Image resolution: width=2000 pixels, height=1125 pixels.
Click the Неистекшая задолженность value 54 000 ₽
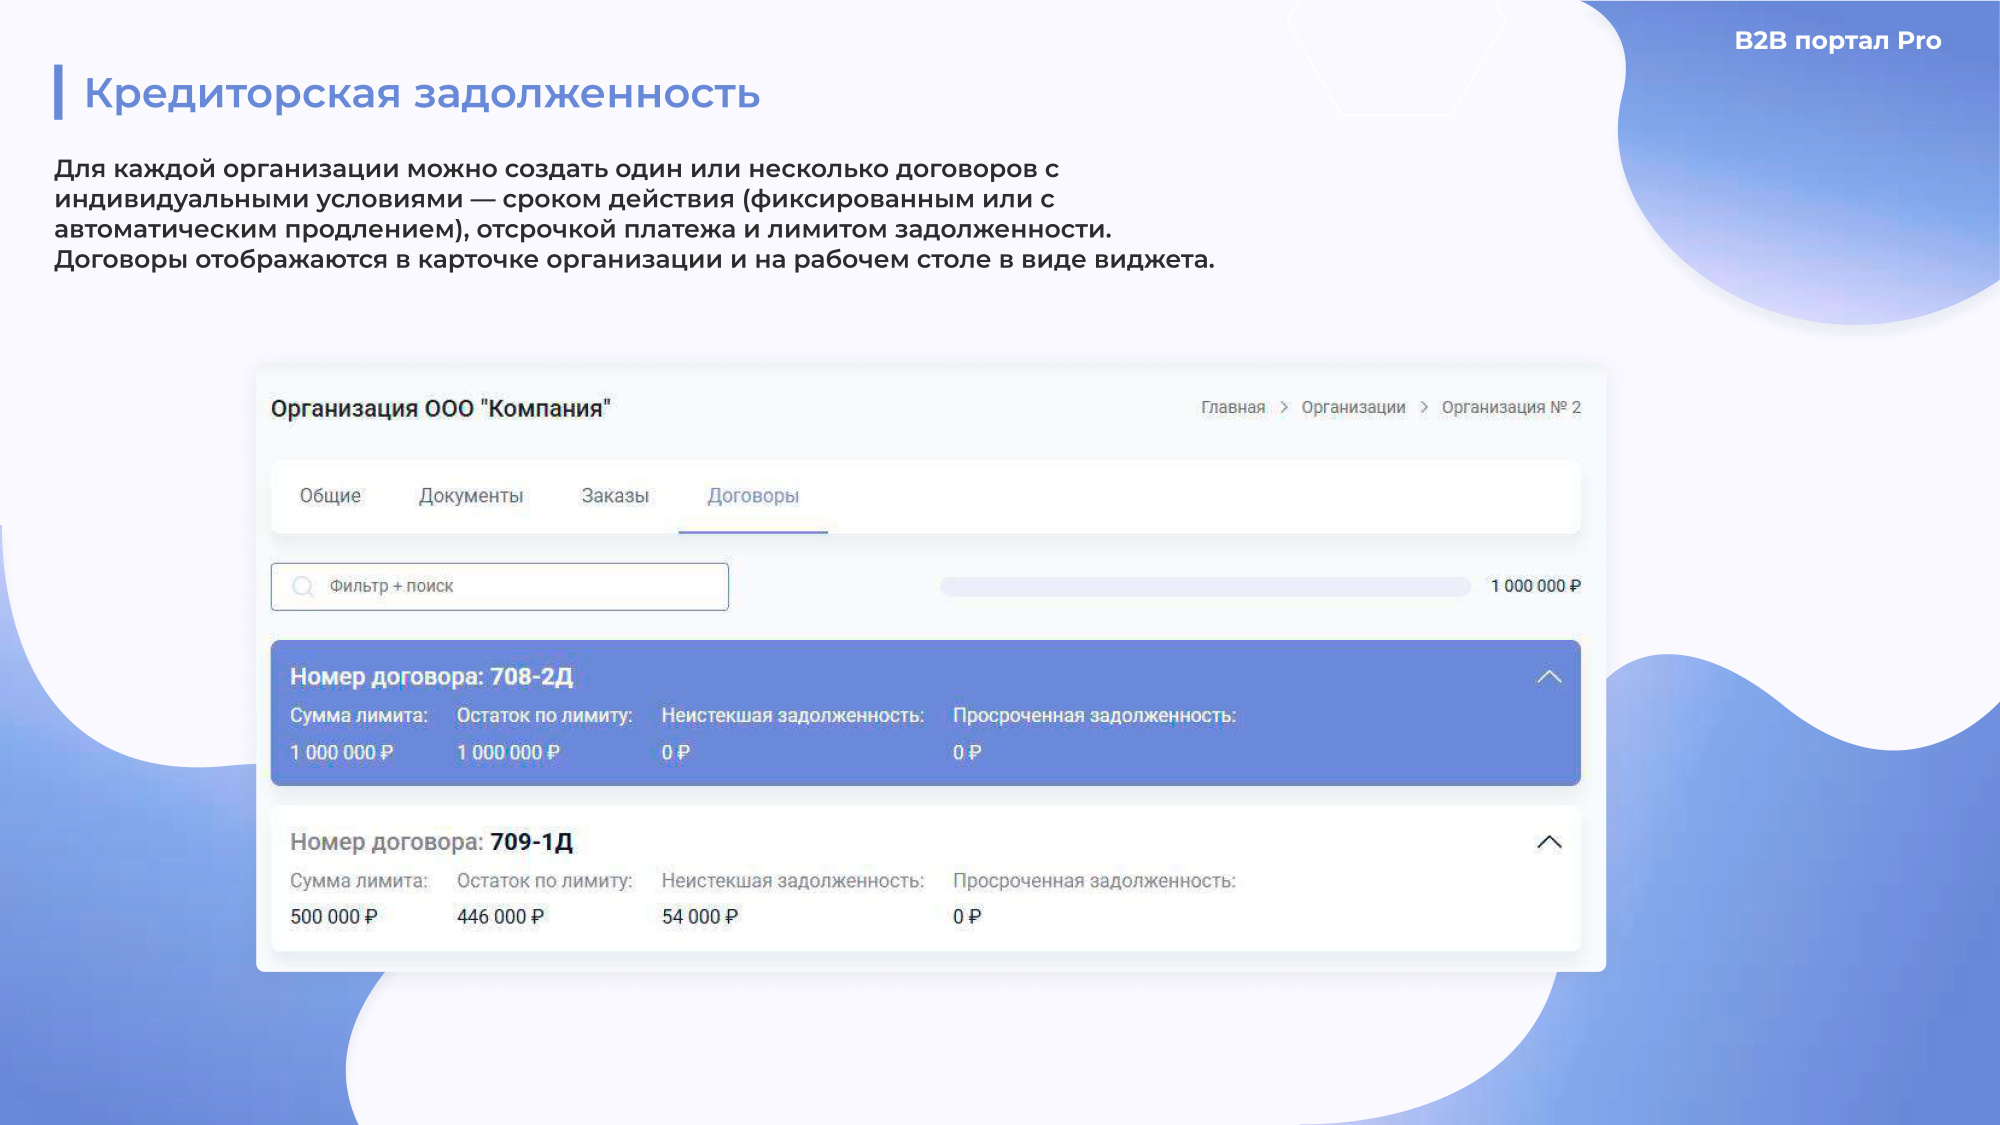click(700, 915)
